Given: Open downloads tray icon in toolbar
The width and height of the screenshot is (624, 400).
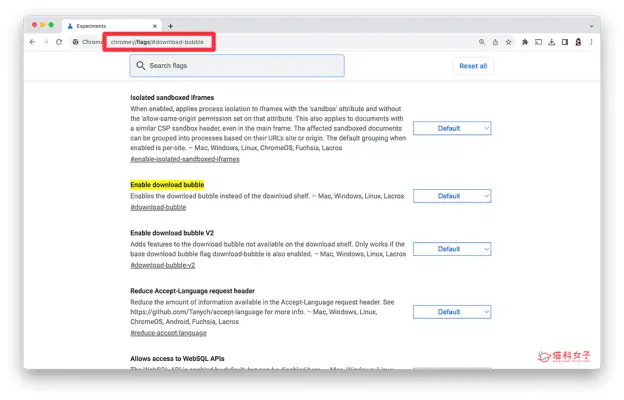Looking at the screenshot, I should coord(552,42).
